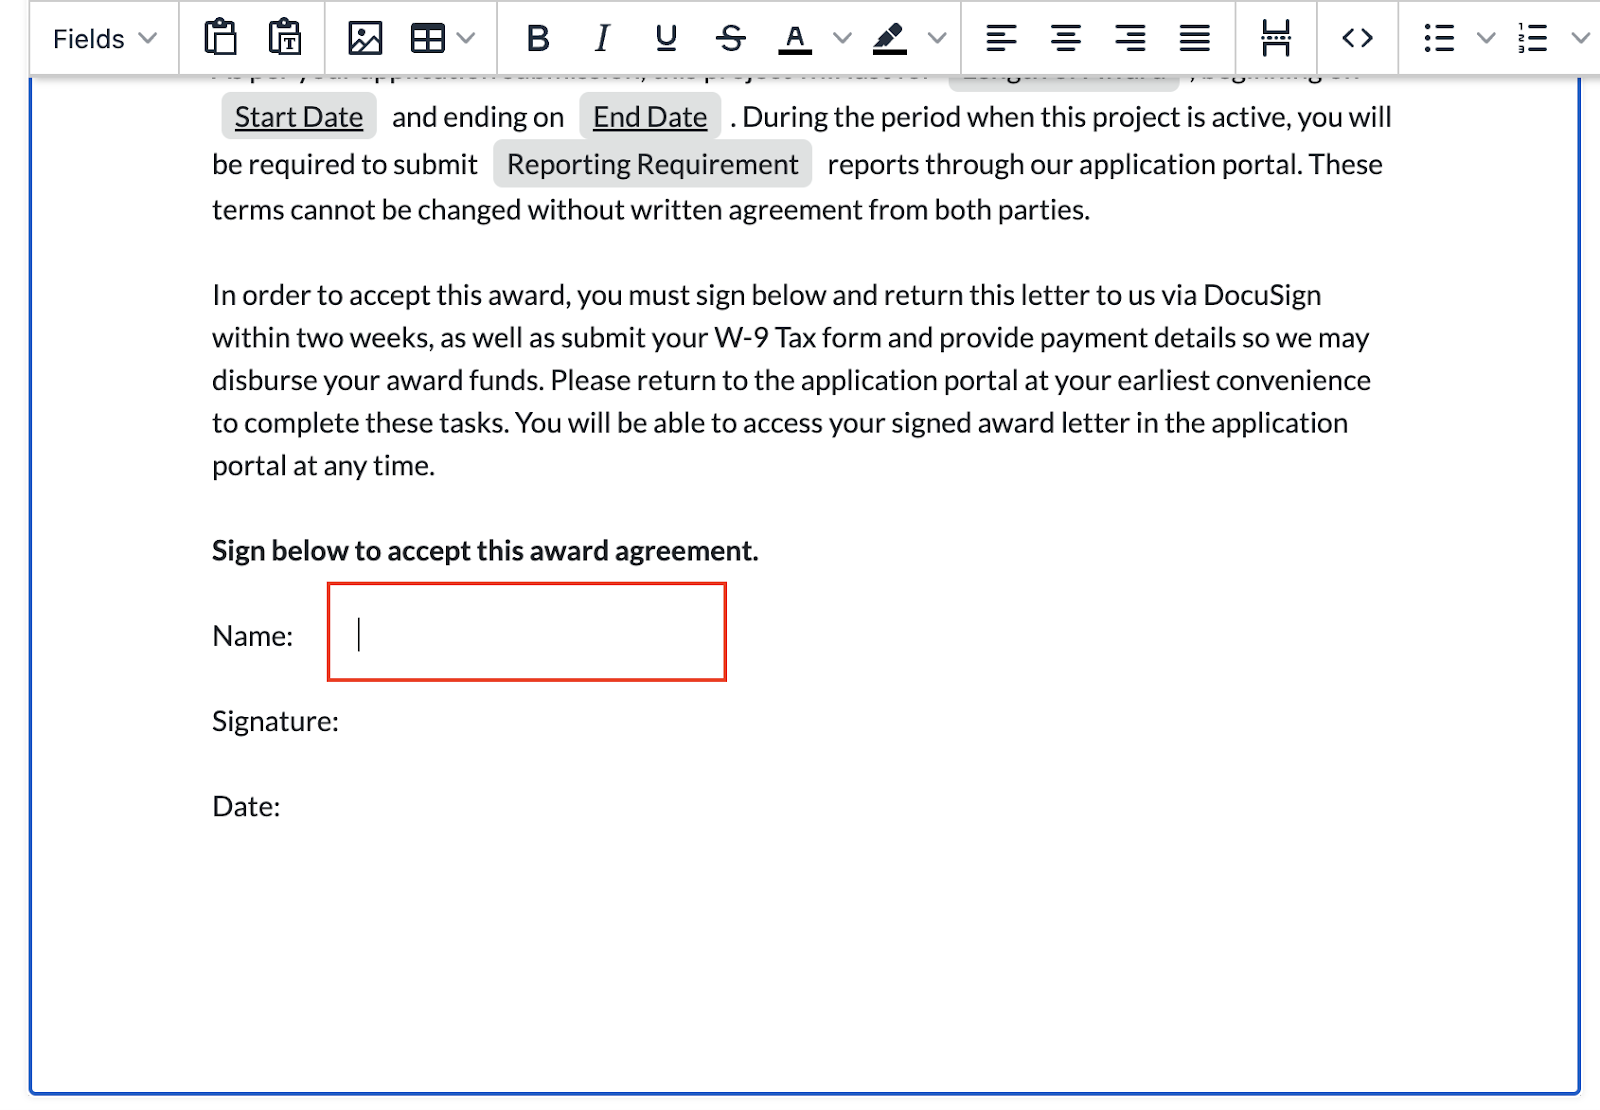Viewport: 1600px width, 1110px height.
Task: Open the Fields dropdown menu
Action: 104,38
